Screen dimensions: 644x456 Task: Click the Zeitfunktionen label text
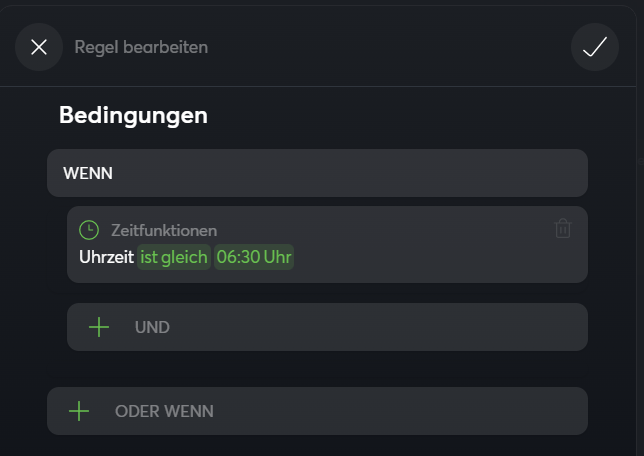coord(164,230)
